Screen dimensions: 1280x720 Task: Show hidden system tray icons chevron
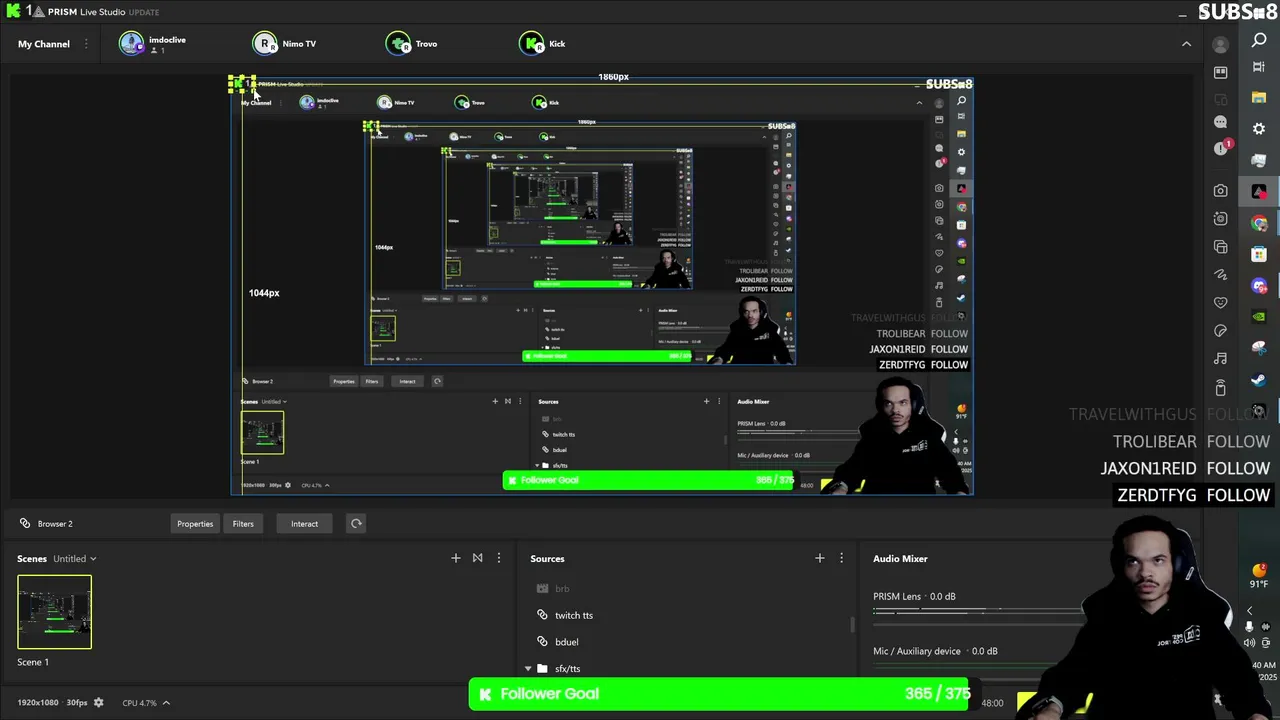point(1249,611)
